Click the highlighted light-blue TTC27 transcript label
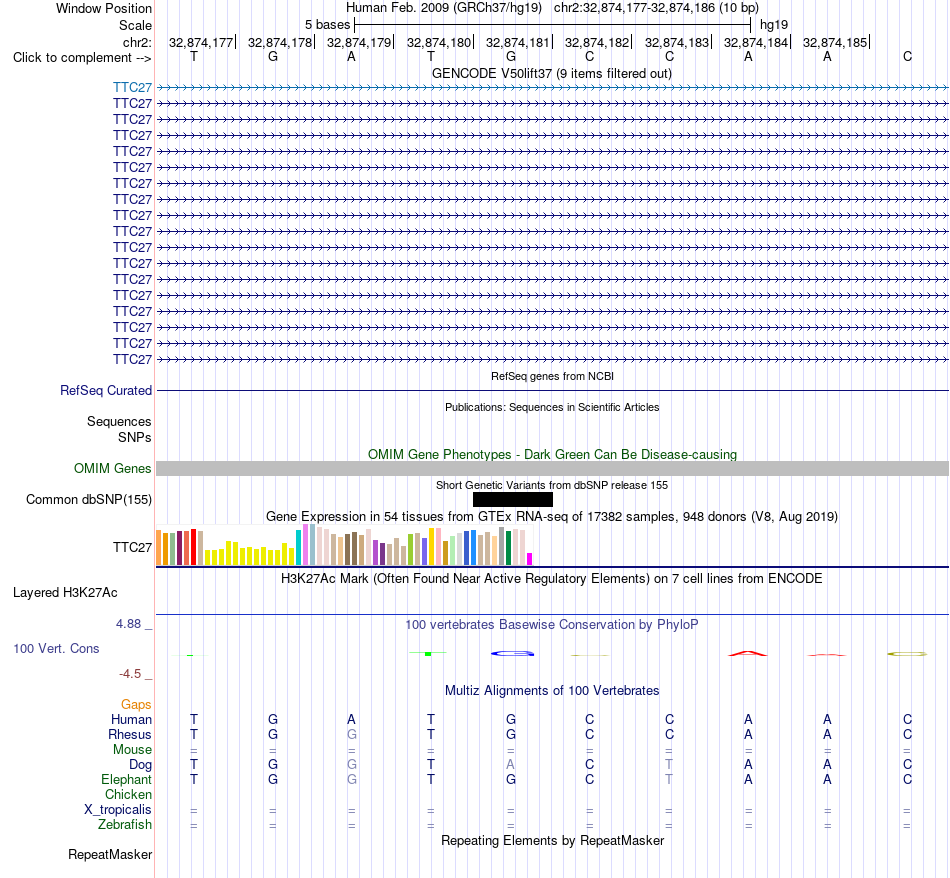 coord(132,87)
